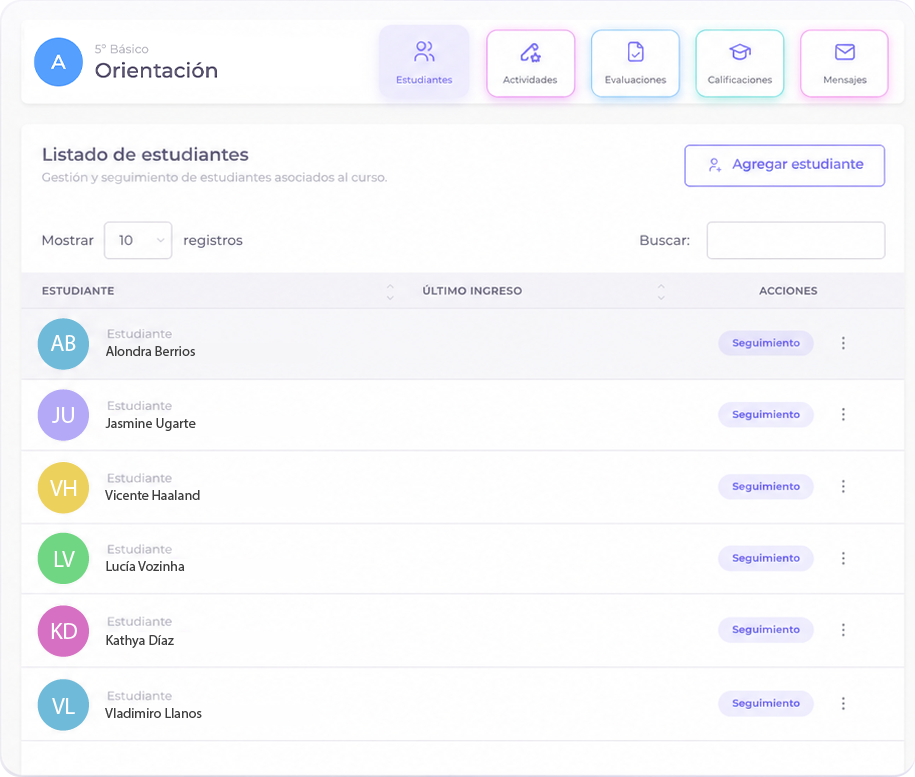Screen dimensions: 915x777
Task: Focus the Buscar search field
Action: pyautogui.click(x=795, y=240)
